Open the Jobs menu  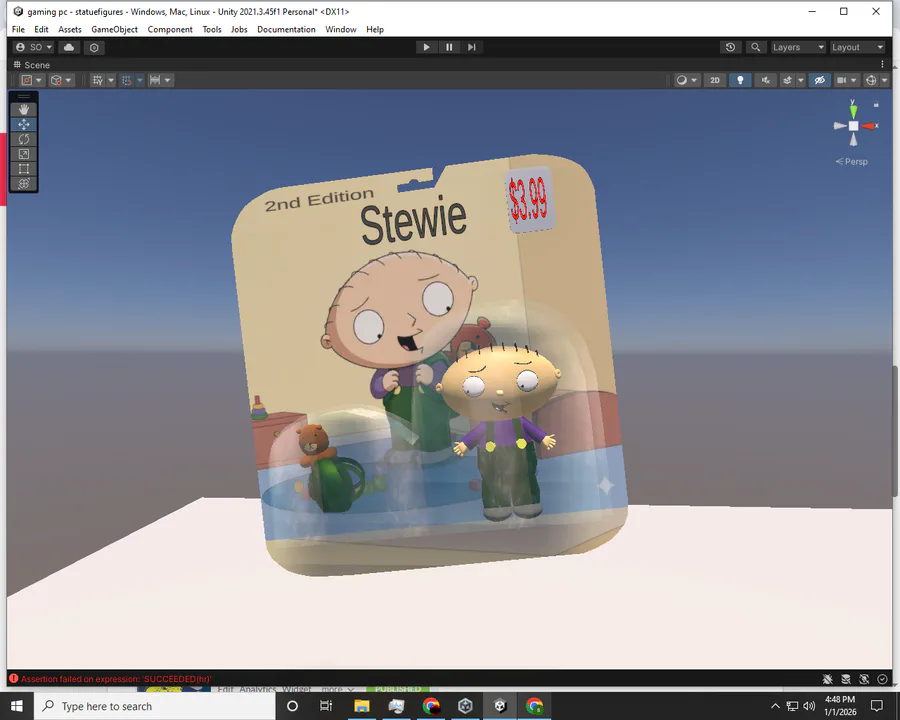[x=239, y=29]
